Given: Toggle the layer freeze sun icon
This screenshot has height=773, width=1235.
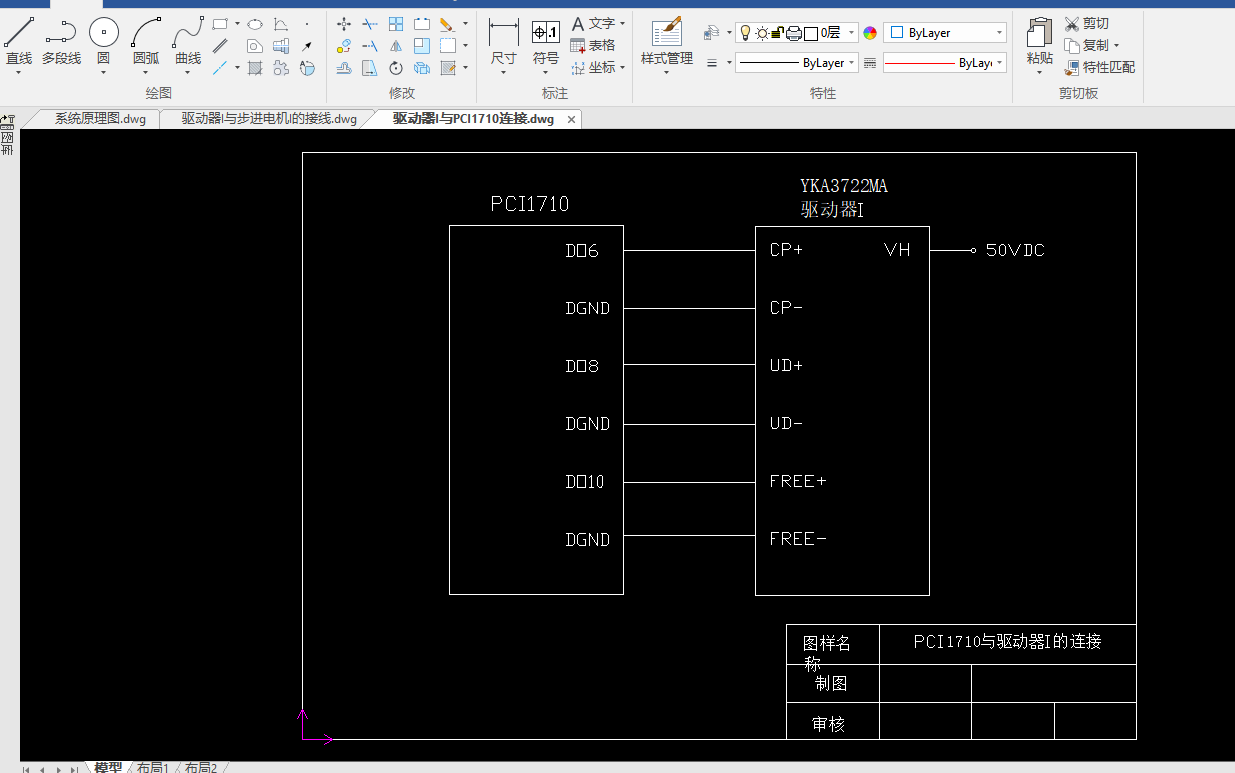Looking at the screenshot, I should click(x=762, y=33).
